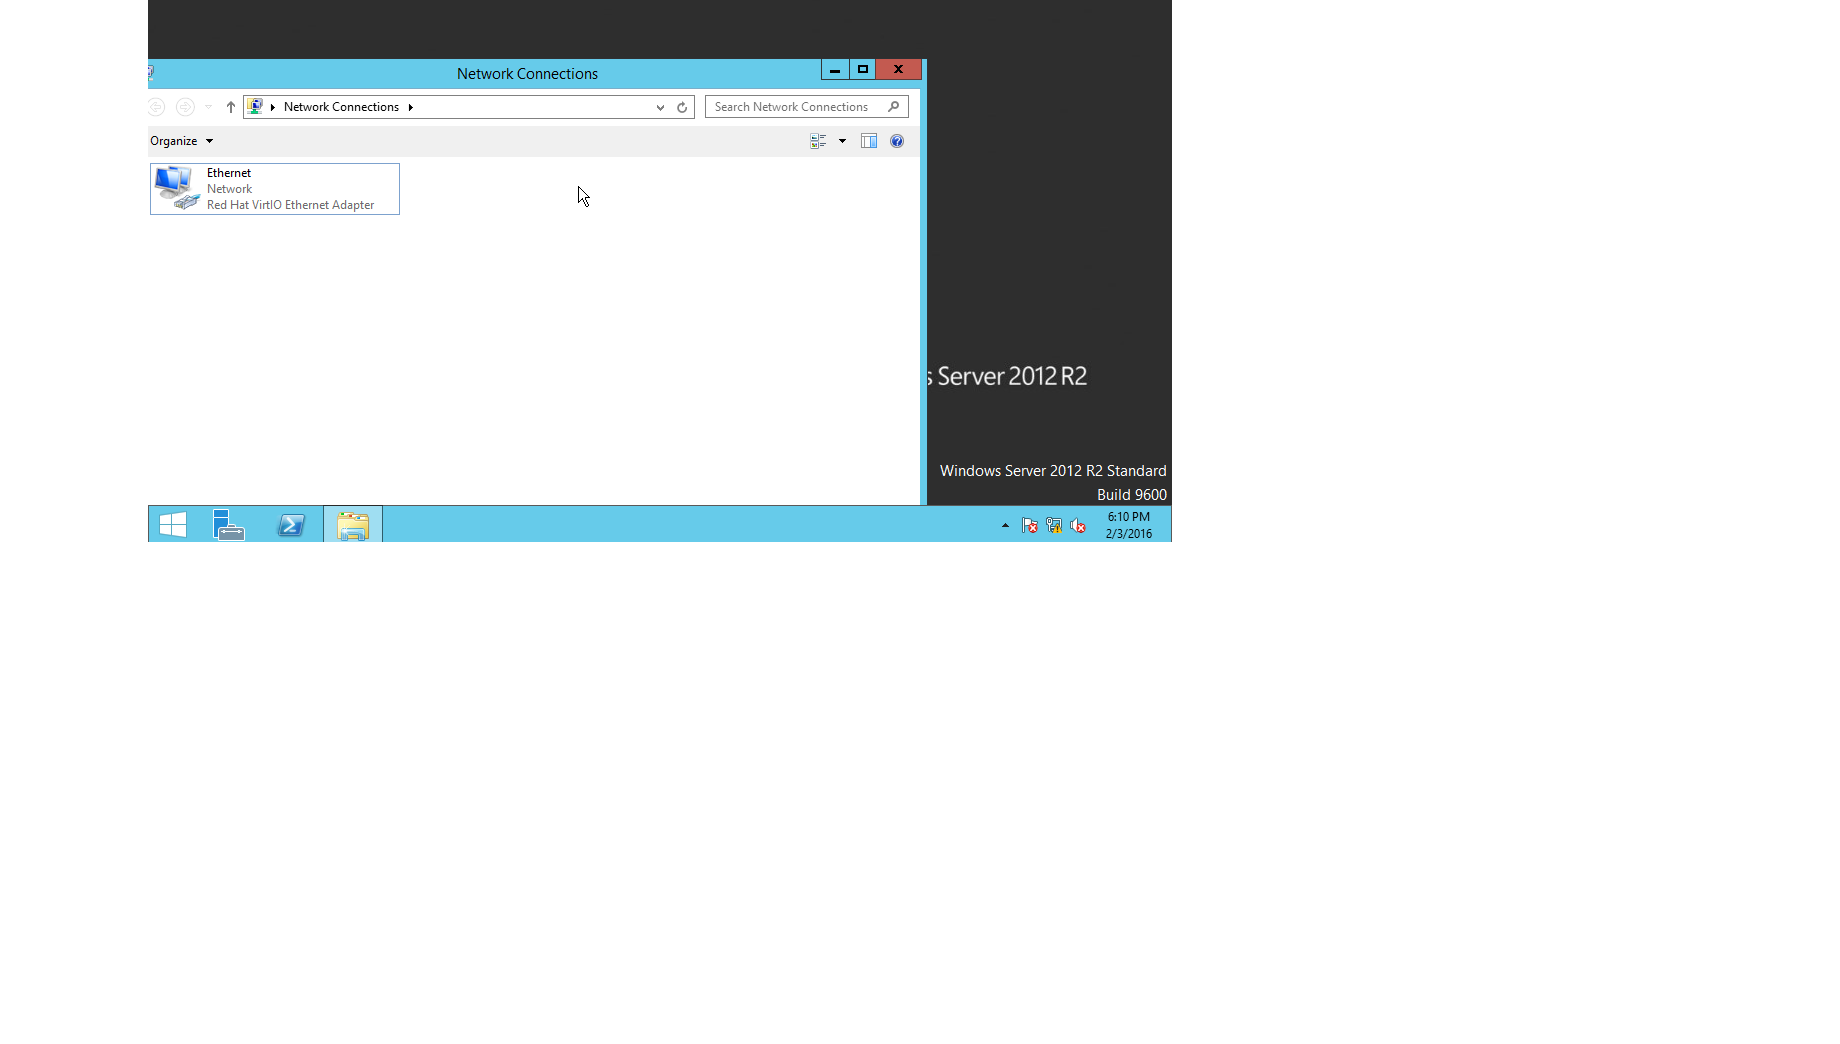
Task: Open File Explorer taskbar icon
Action: point(353,525)
